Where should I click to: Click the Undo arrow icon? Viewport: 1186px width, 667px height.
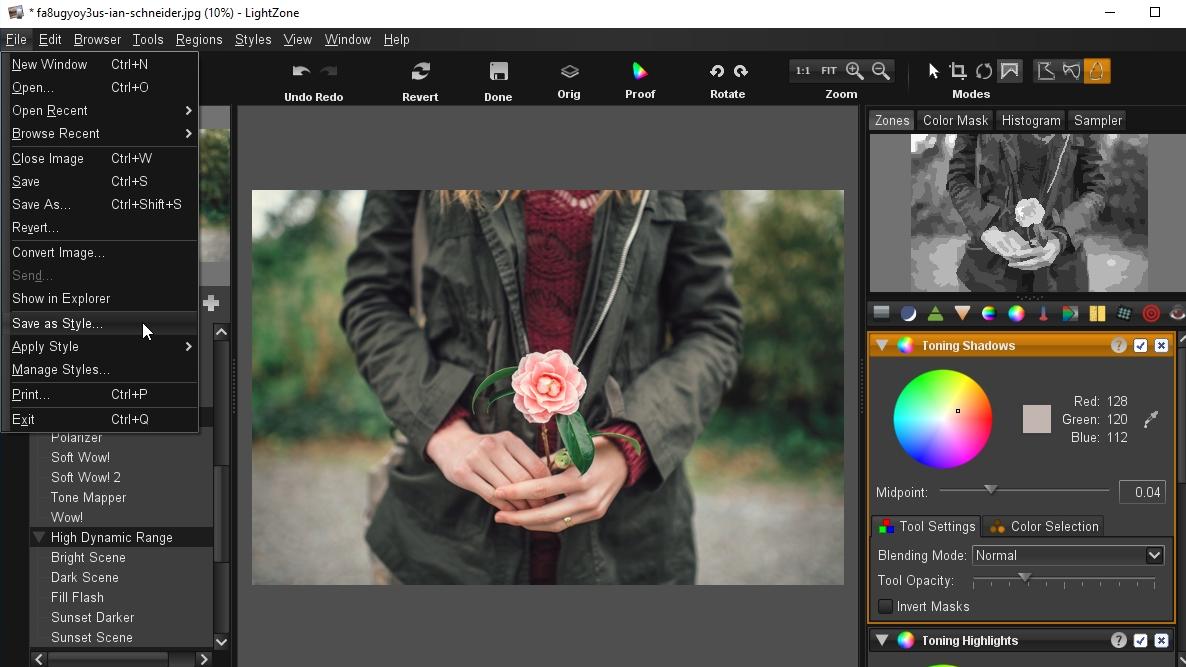tap(301, 71)
